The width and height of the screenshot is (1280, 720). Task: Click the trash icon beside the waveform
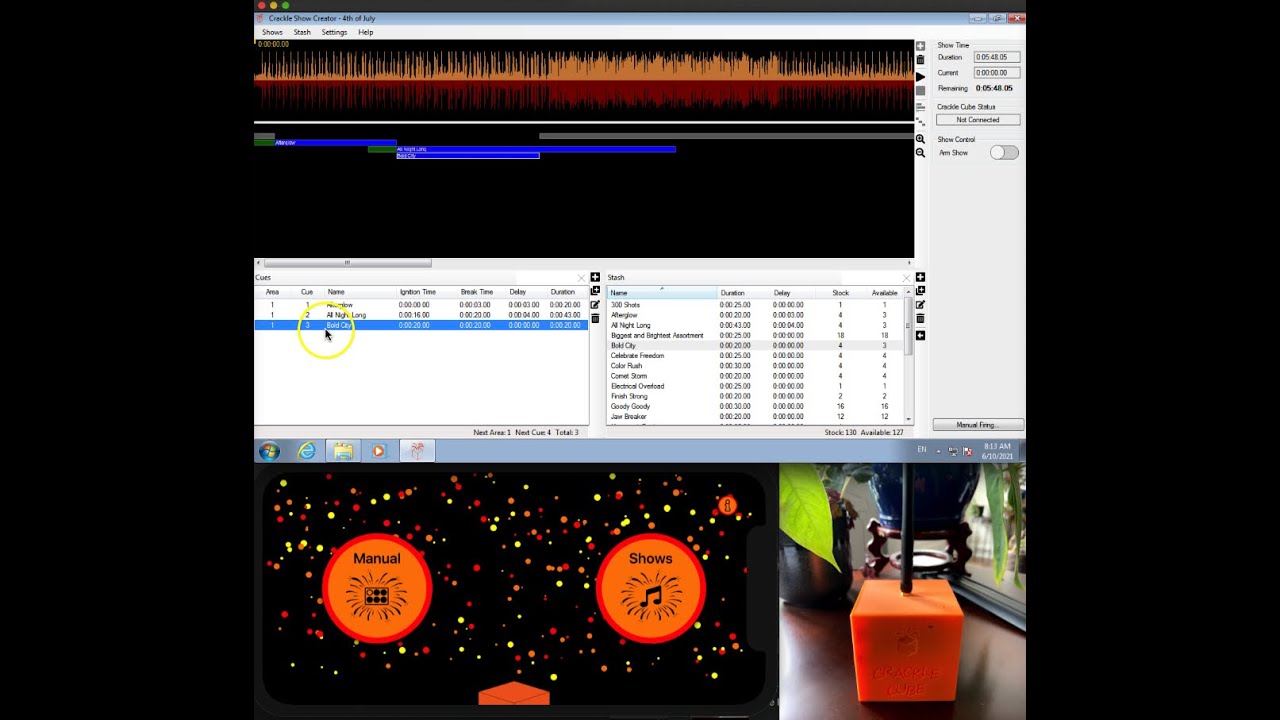point(920,60)
